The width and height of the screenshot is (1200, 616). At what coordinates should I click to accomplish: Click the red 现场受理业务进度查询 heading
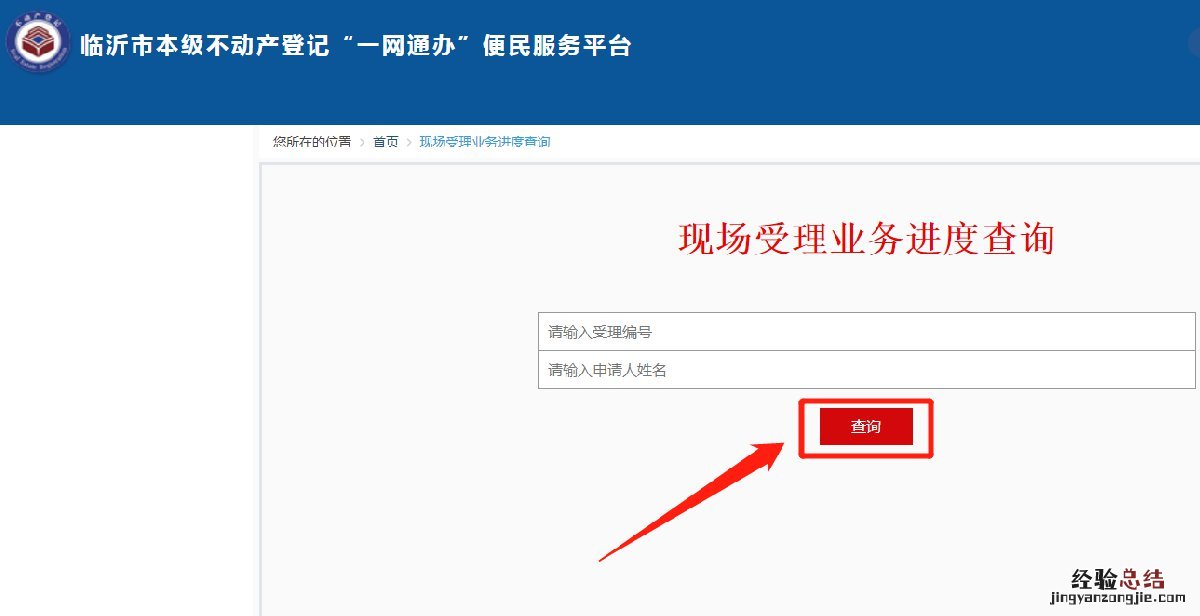pos(866,239)
